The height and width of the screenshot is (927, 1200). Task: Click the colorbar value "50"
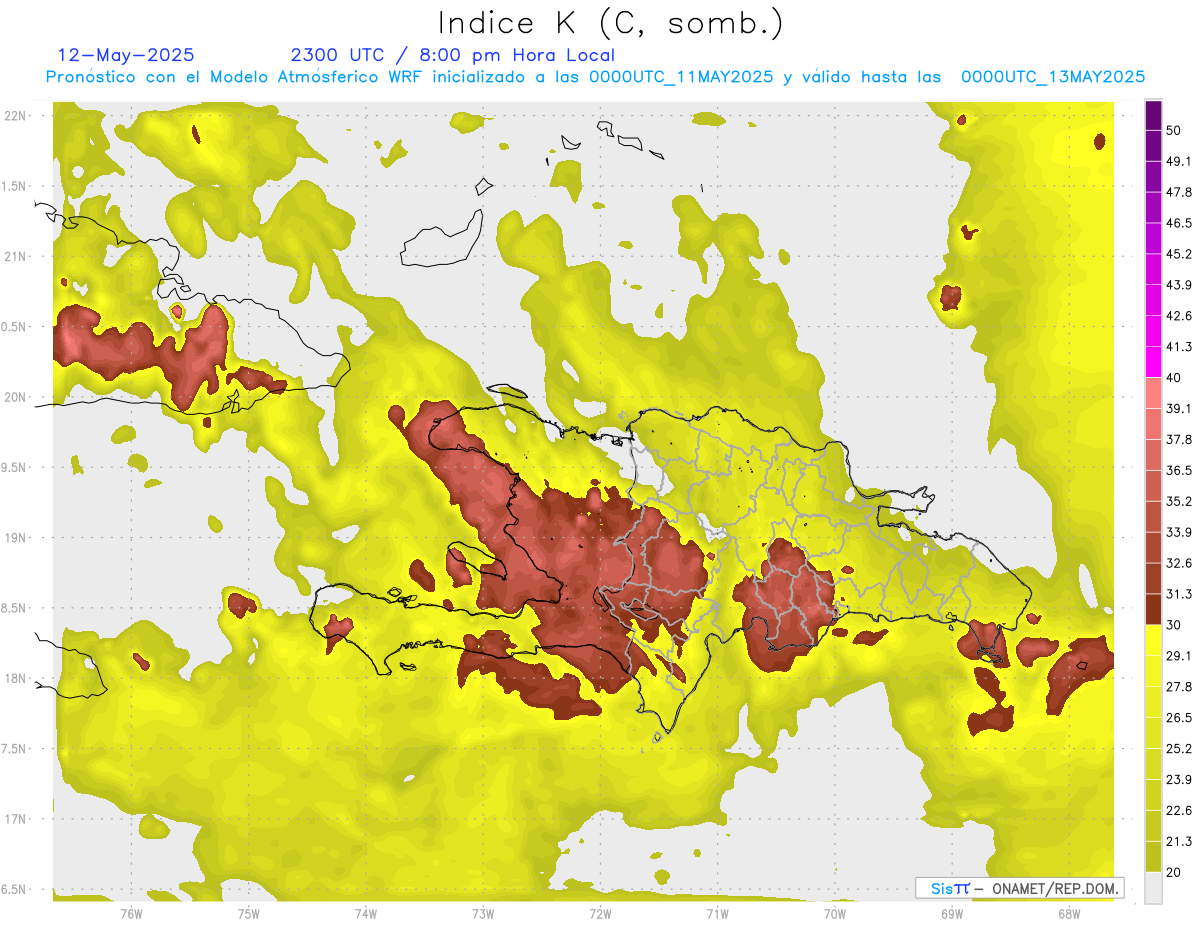click(x=1174, y=130)
